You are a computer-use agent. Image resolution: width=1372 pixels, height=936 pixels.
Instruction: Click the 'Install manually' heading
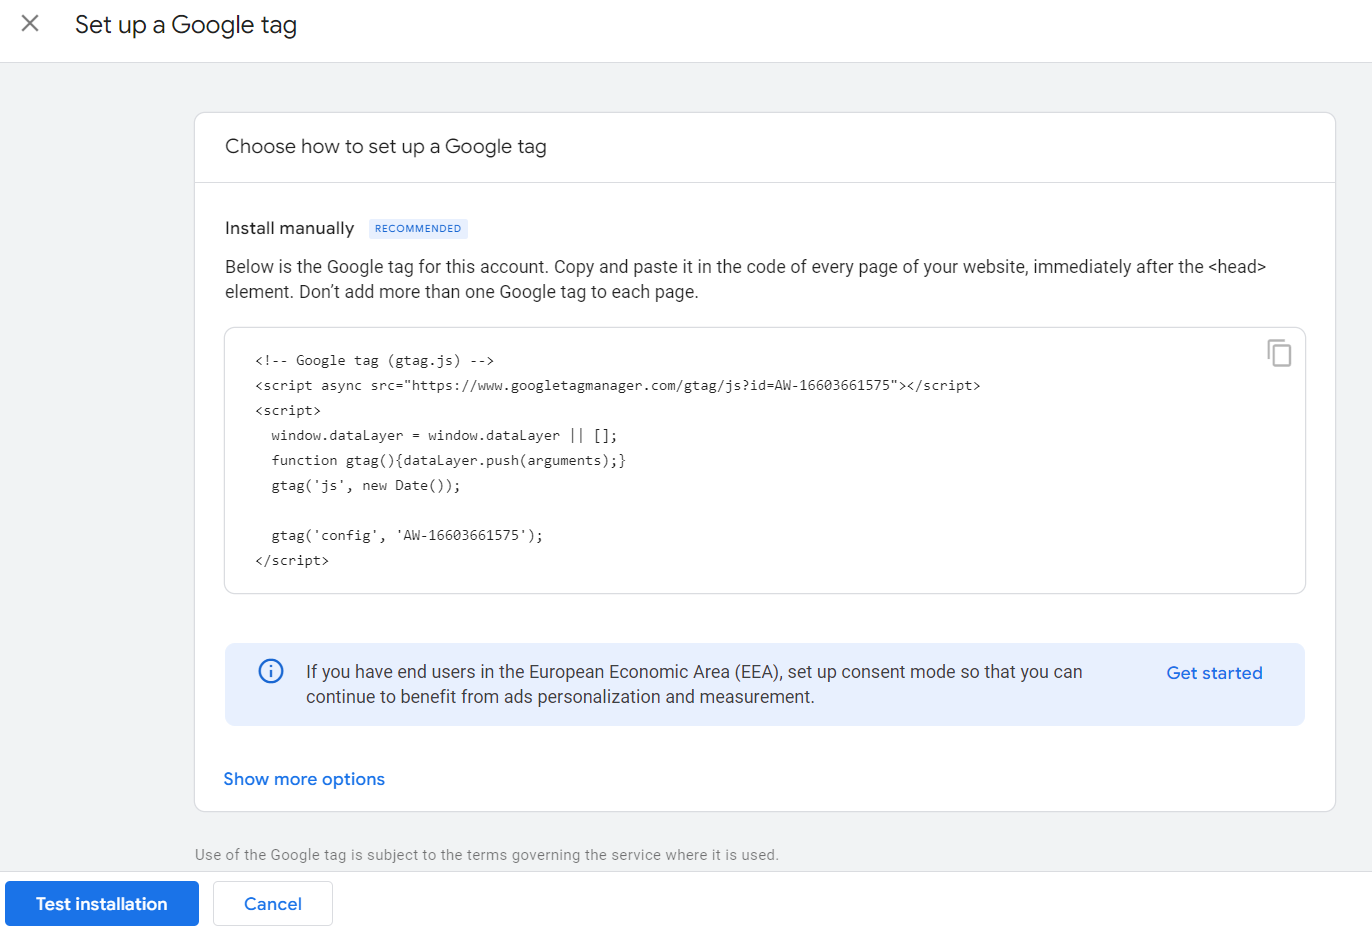(x=289, y=228)
